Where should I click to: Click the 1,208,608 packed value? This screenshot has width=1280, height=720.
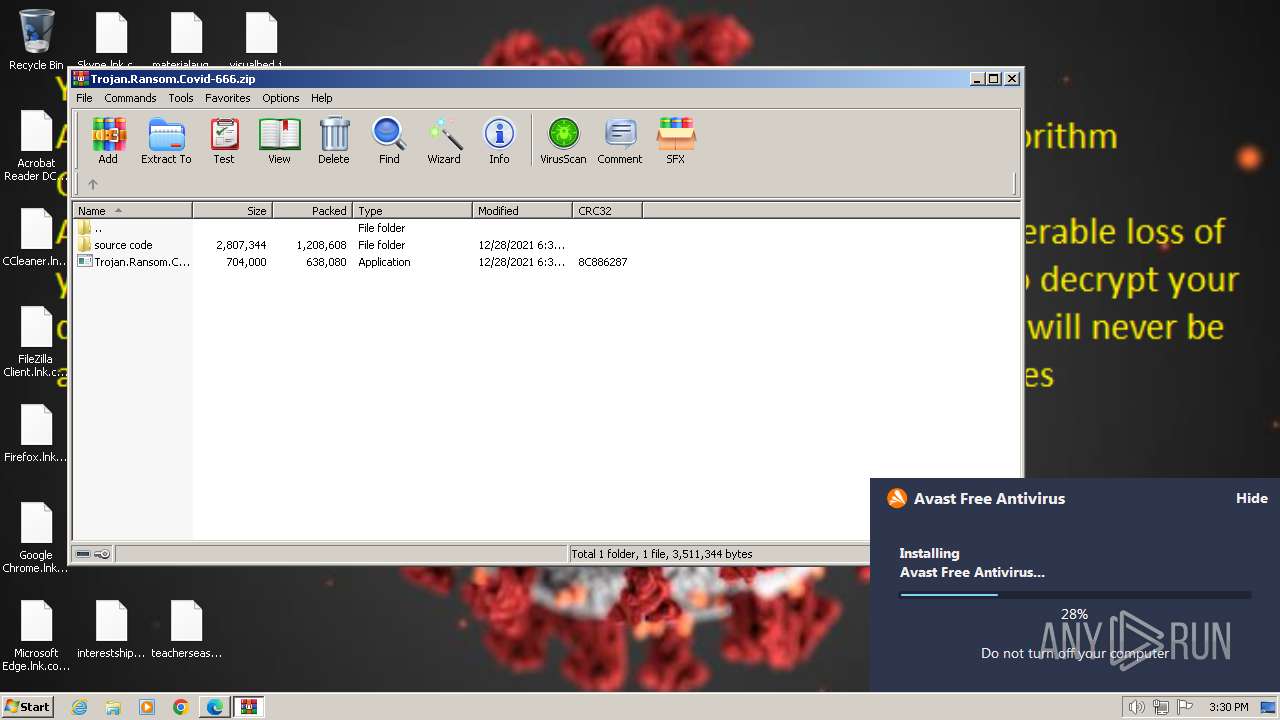click(321, 245)
